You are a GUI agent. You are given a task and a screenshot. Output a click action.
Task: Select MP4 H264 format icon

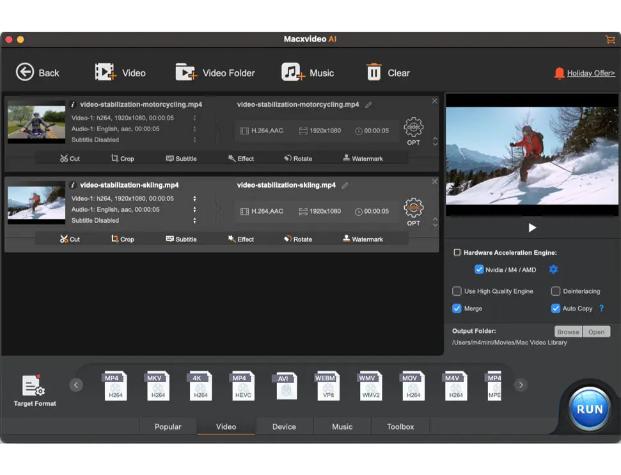(x=115, y=385)
